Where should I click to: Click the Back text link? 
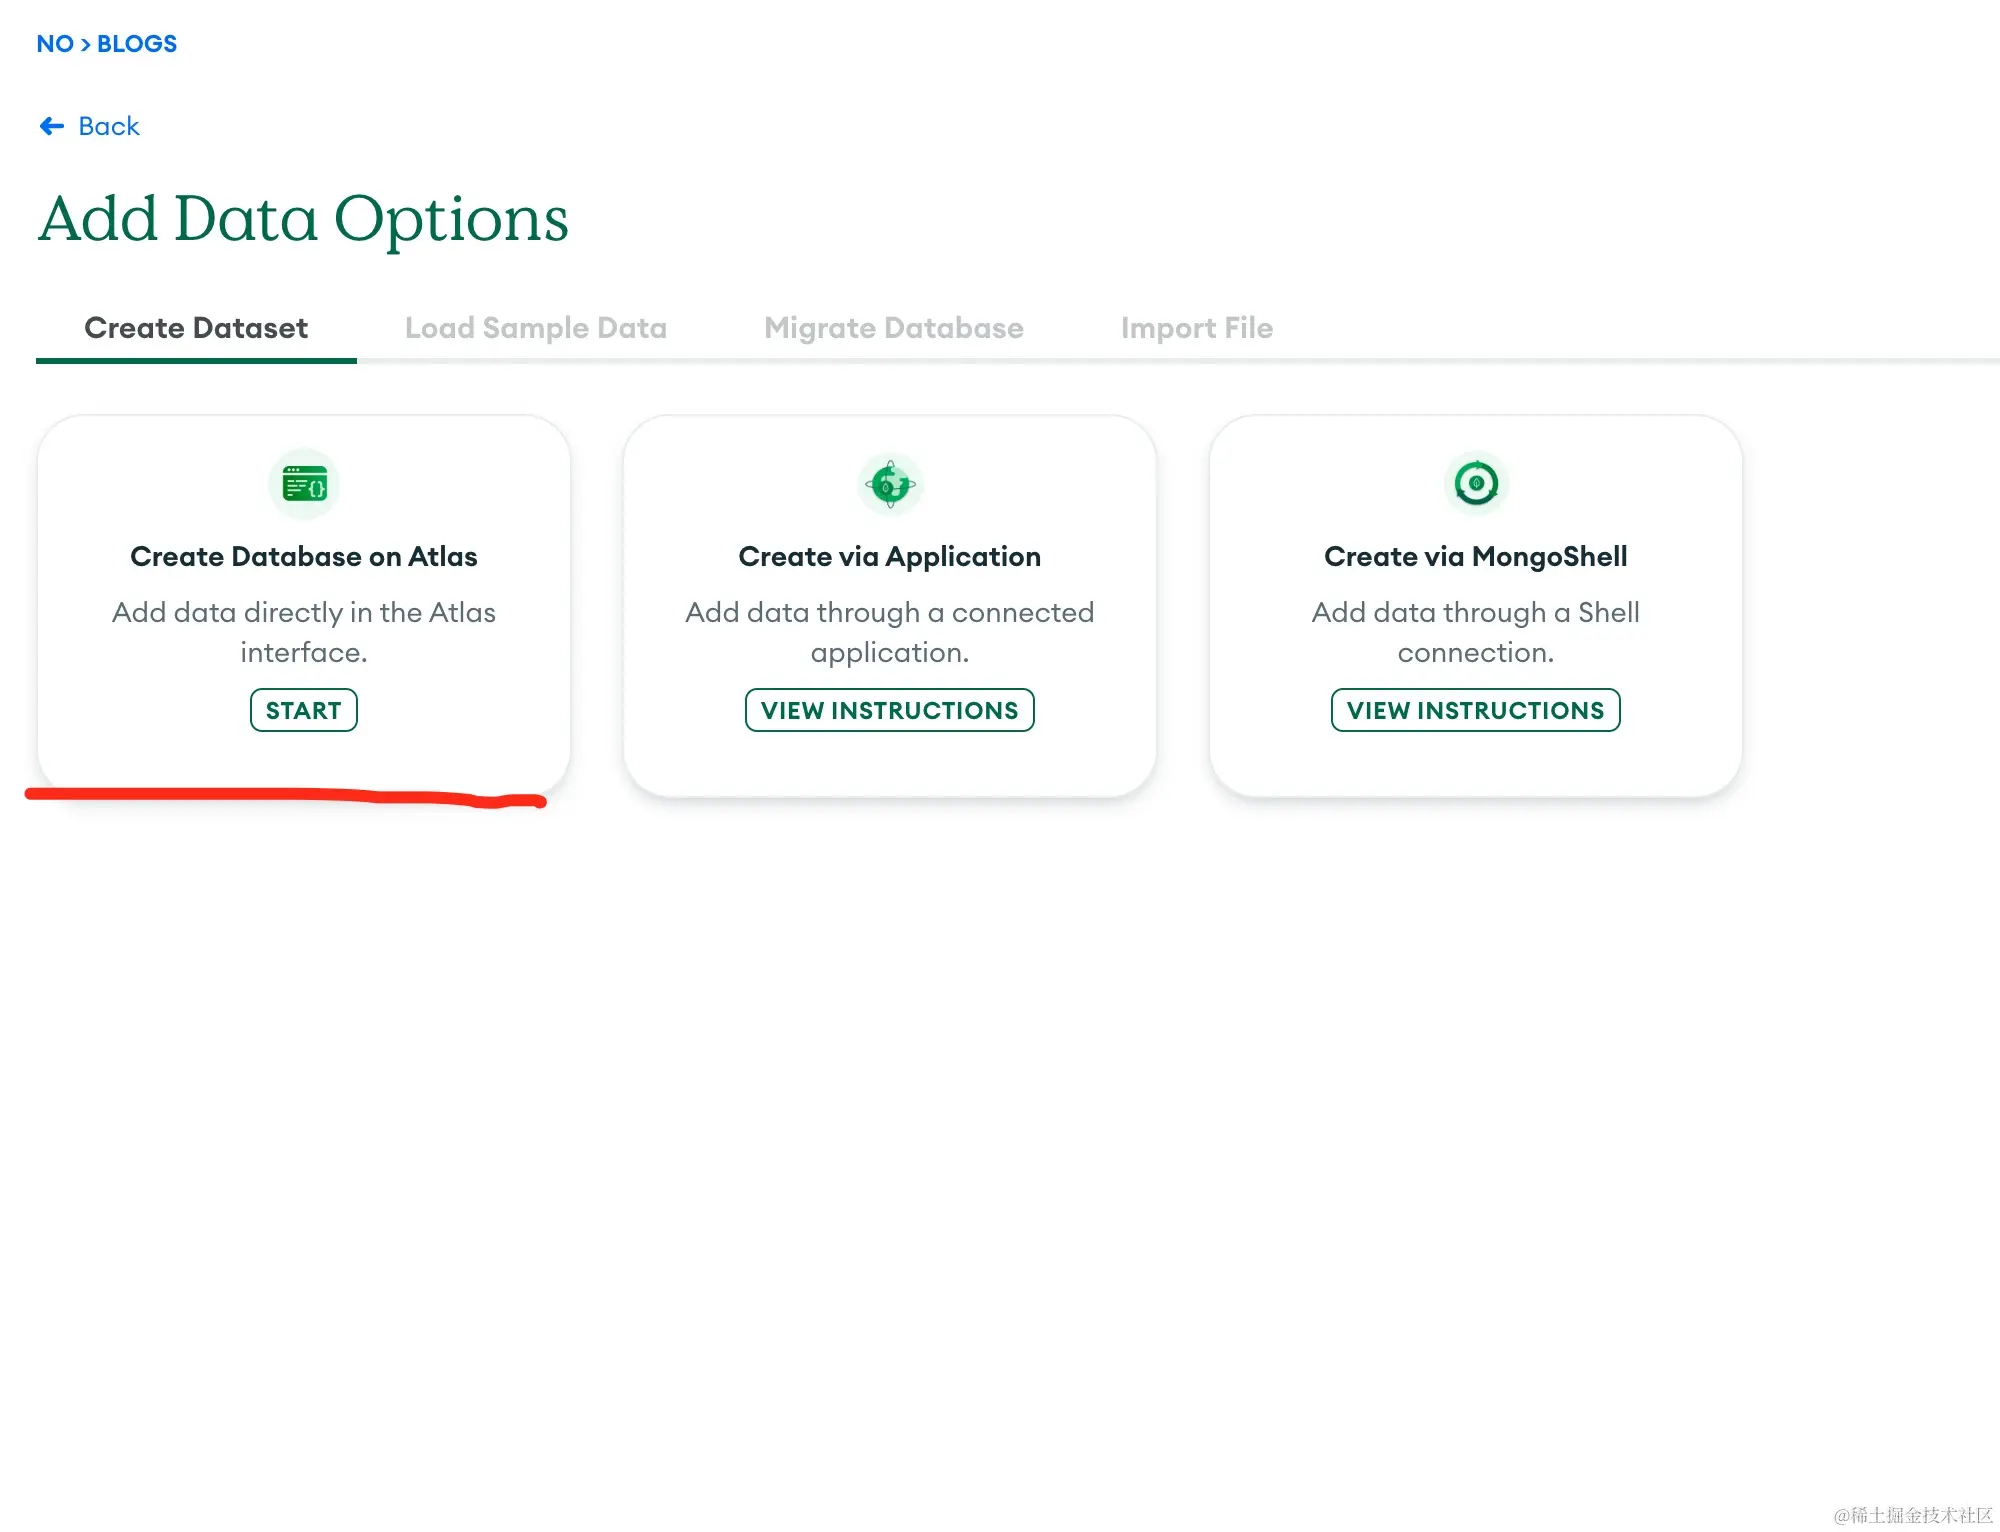[x=109, y=126]
